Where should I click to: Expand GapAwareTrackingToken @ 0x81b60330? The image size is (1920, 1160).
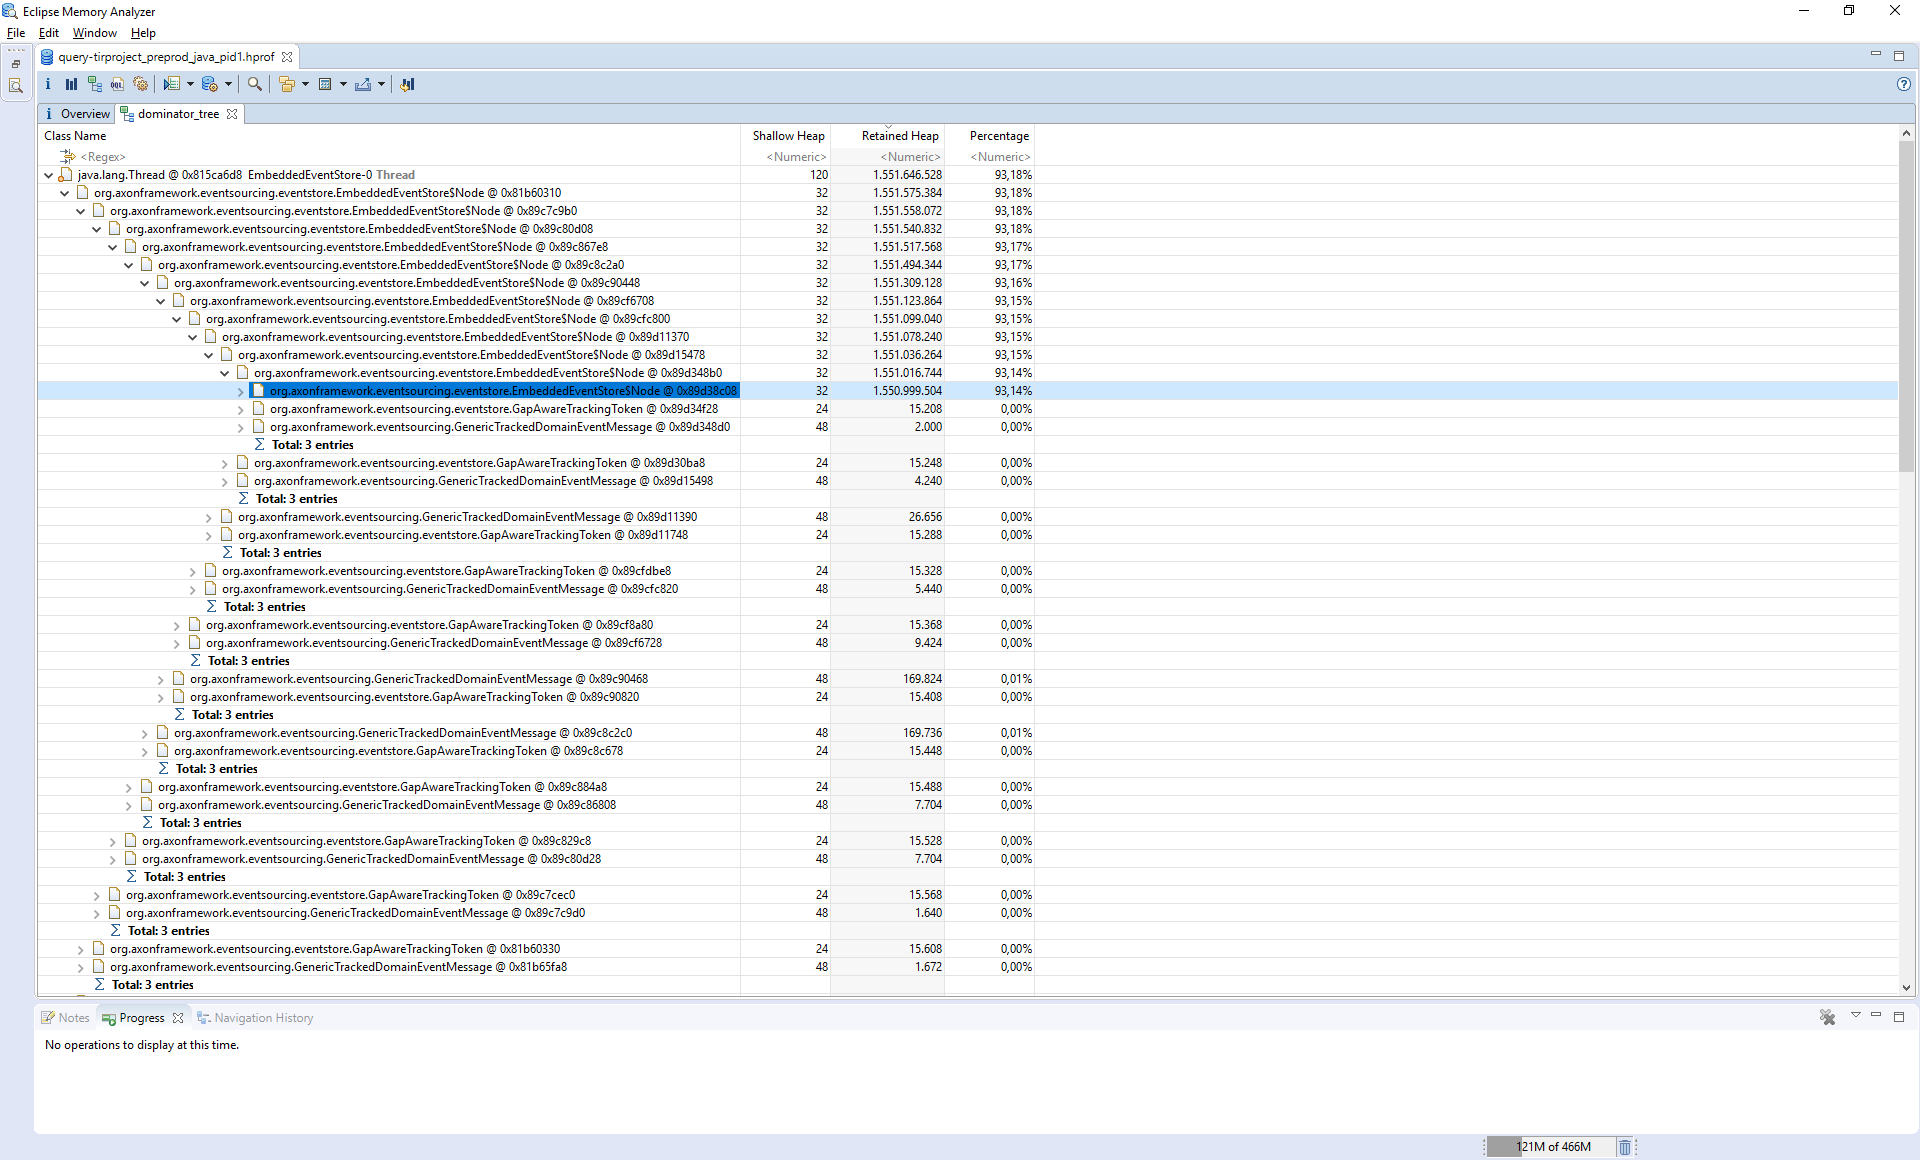pos(80,949)
